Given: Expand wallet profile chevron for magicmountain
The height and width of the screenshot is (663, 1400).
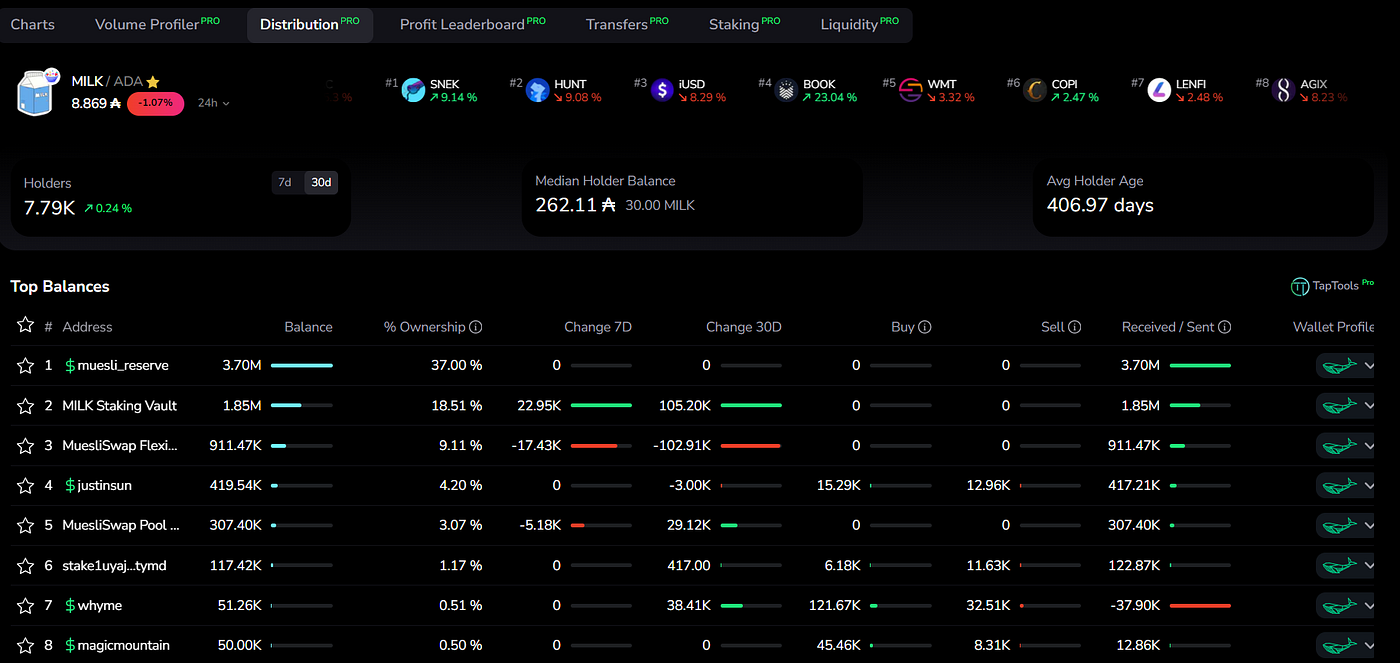Looking at the screenshot, I should (1368, 647).
